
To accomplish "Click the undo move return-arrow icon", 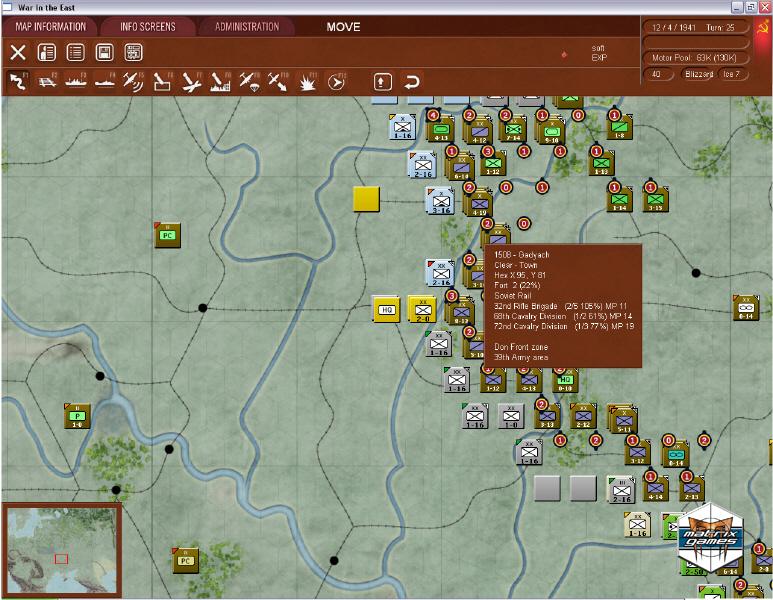I will [411, 82].
